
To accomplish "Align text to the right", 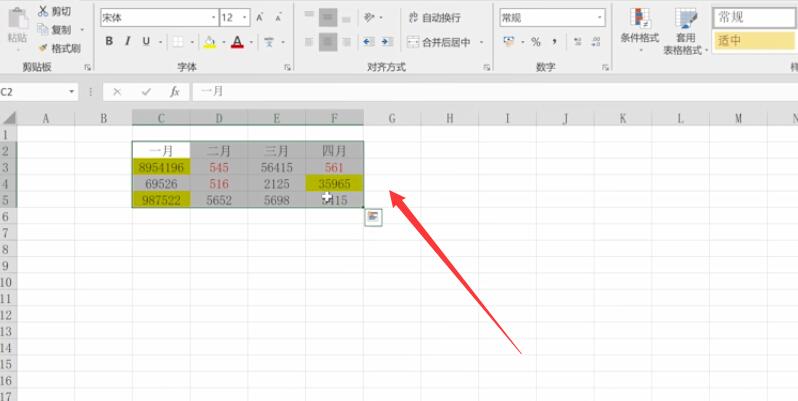I will 347,42.
